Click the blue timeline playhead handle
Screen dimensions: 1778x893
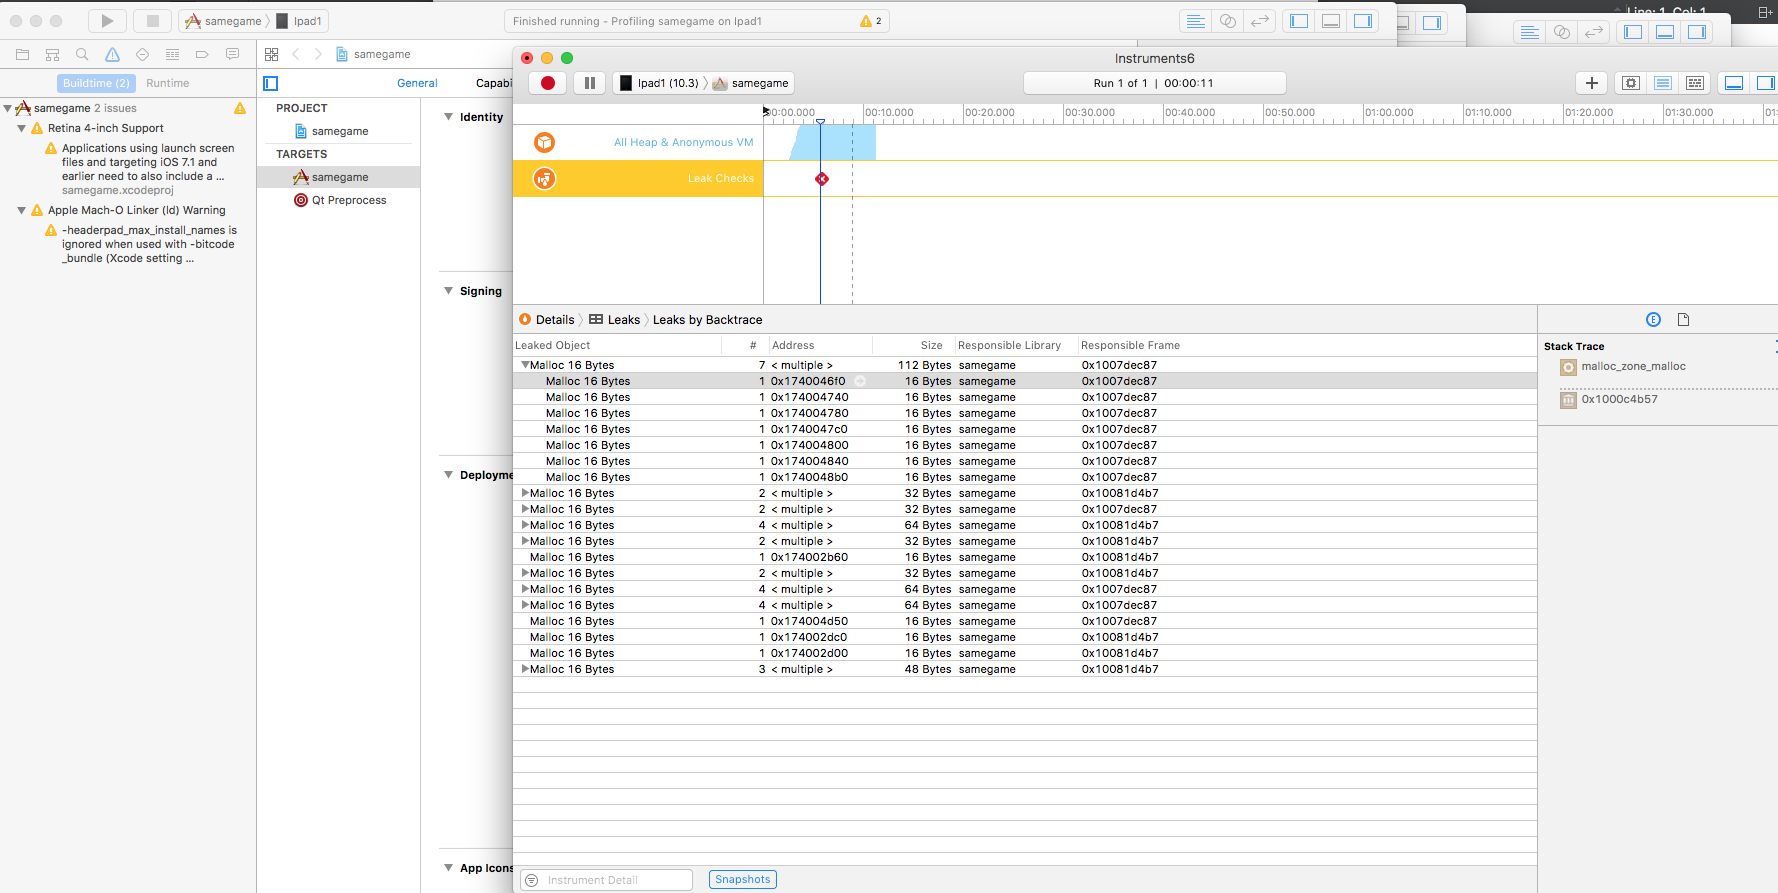coord(820,122)
